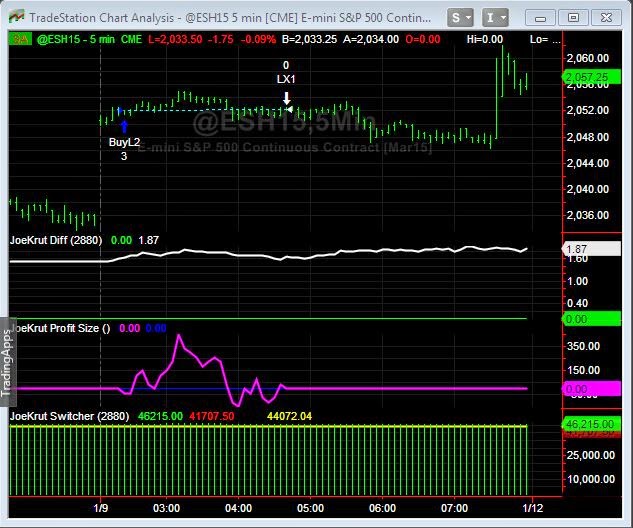Click the BuyL2 trade label
633x528 pixels.
[x=124, y=142]
